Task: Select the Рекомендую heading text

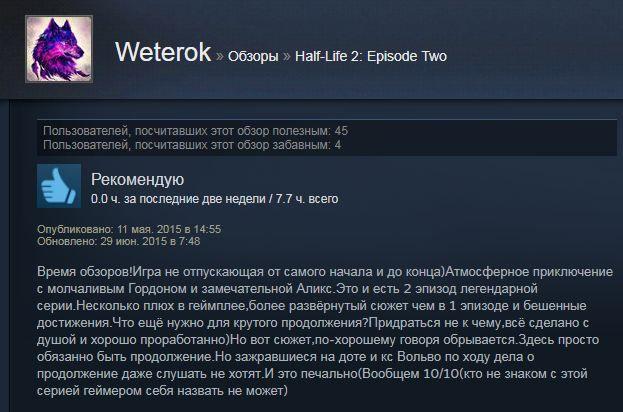Action: click(x=137, y=180)
